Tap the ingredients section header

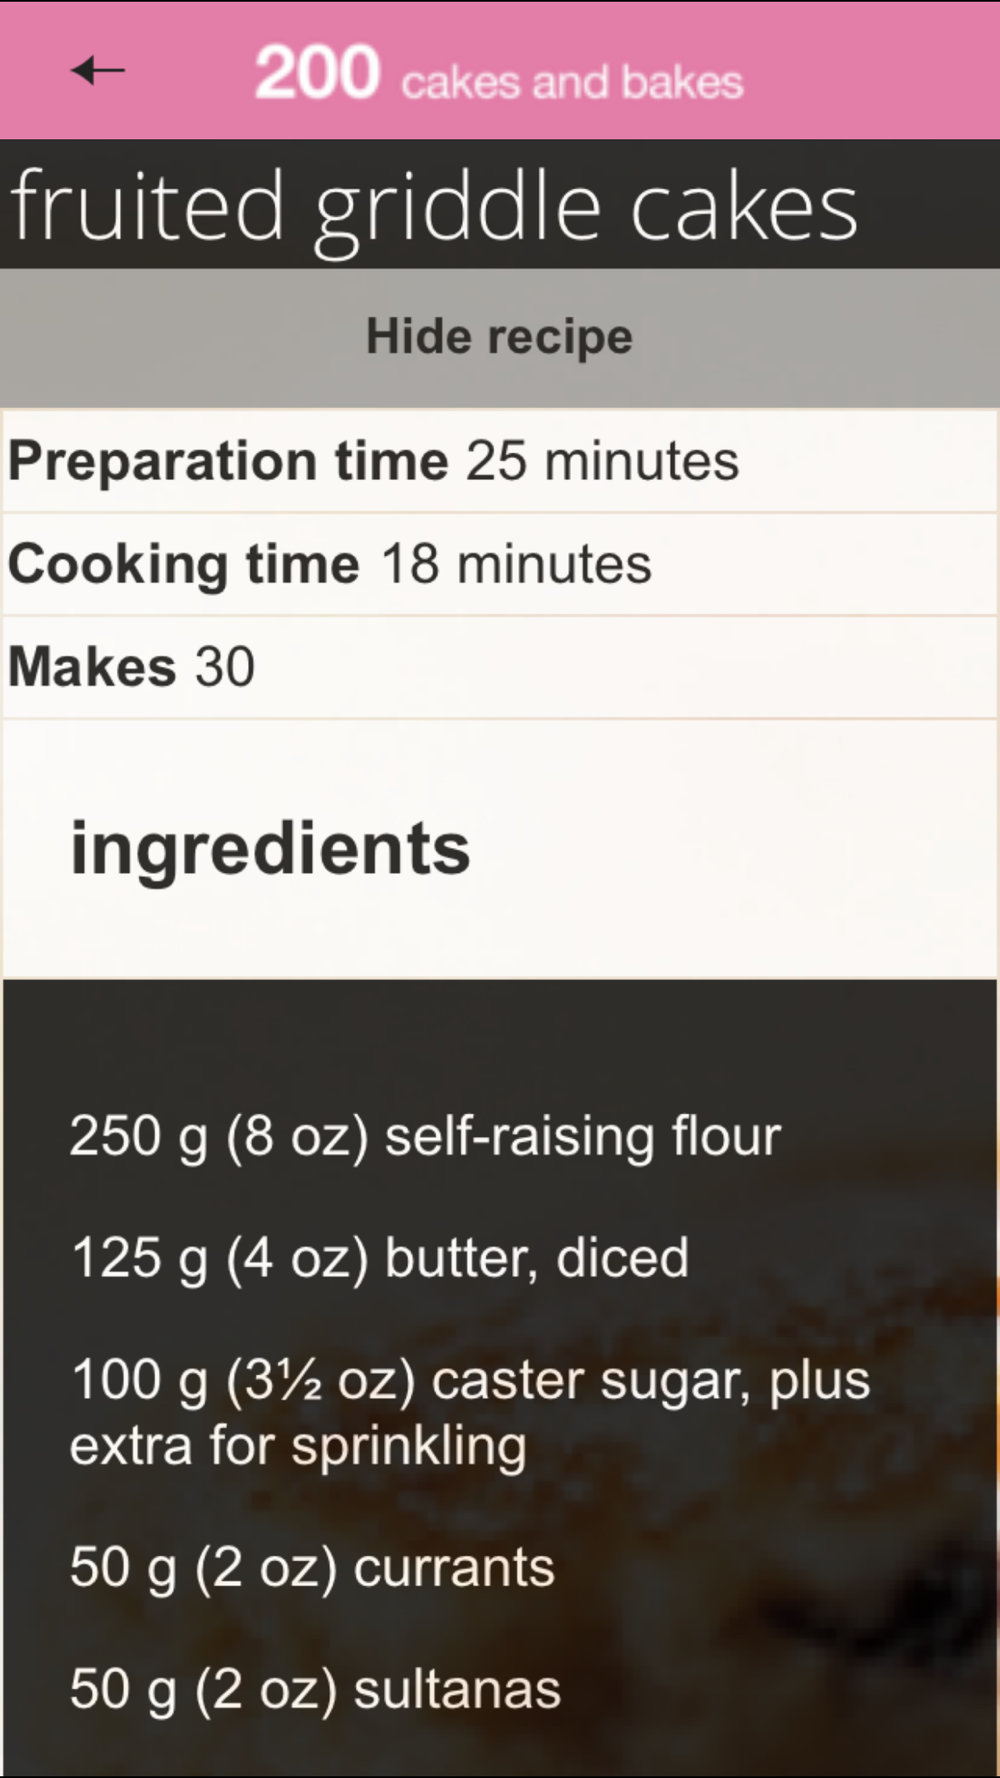tap(270, 849)
